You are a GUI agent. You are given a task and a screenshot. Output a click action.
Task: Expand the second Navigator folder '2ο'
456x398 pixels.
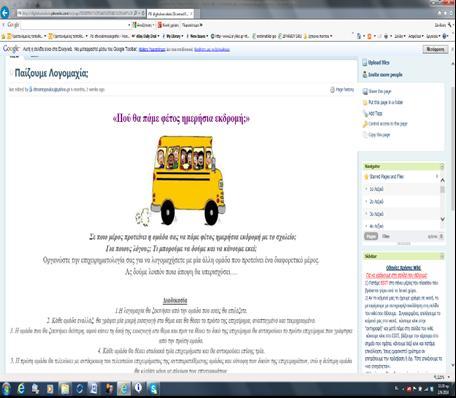click(x=367, y=202)
